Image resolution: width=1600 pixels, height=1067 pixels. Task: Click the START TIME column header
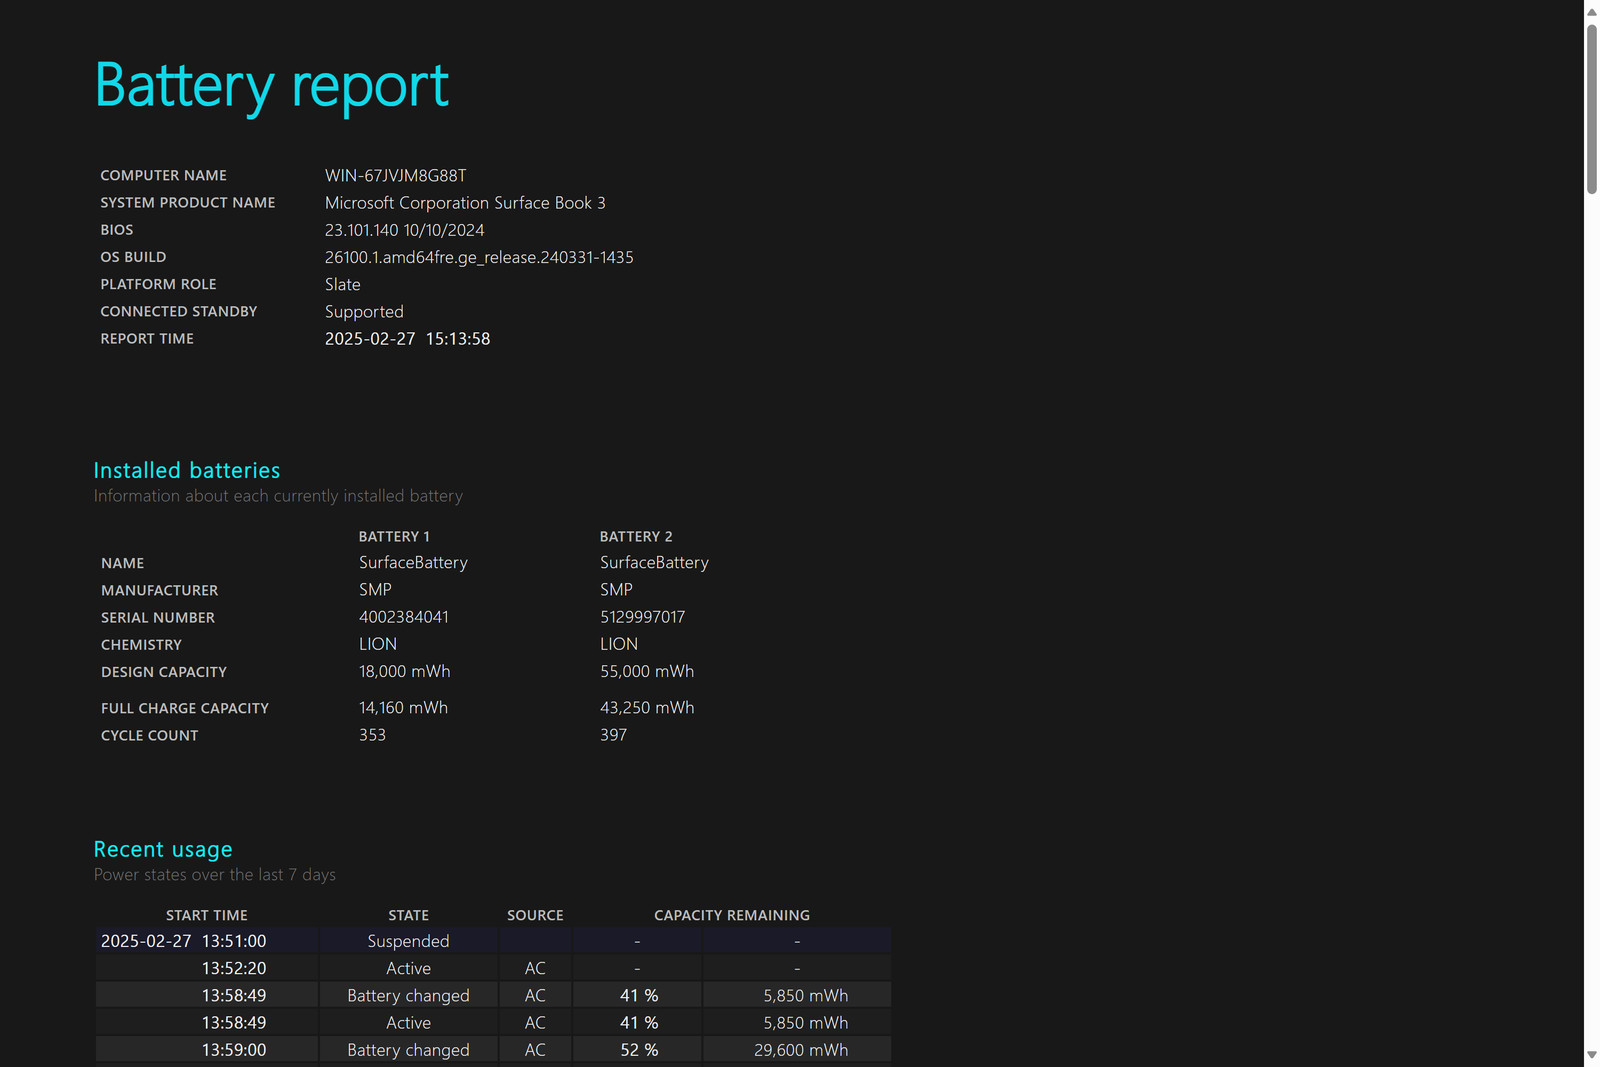(x=207, y=915)
